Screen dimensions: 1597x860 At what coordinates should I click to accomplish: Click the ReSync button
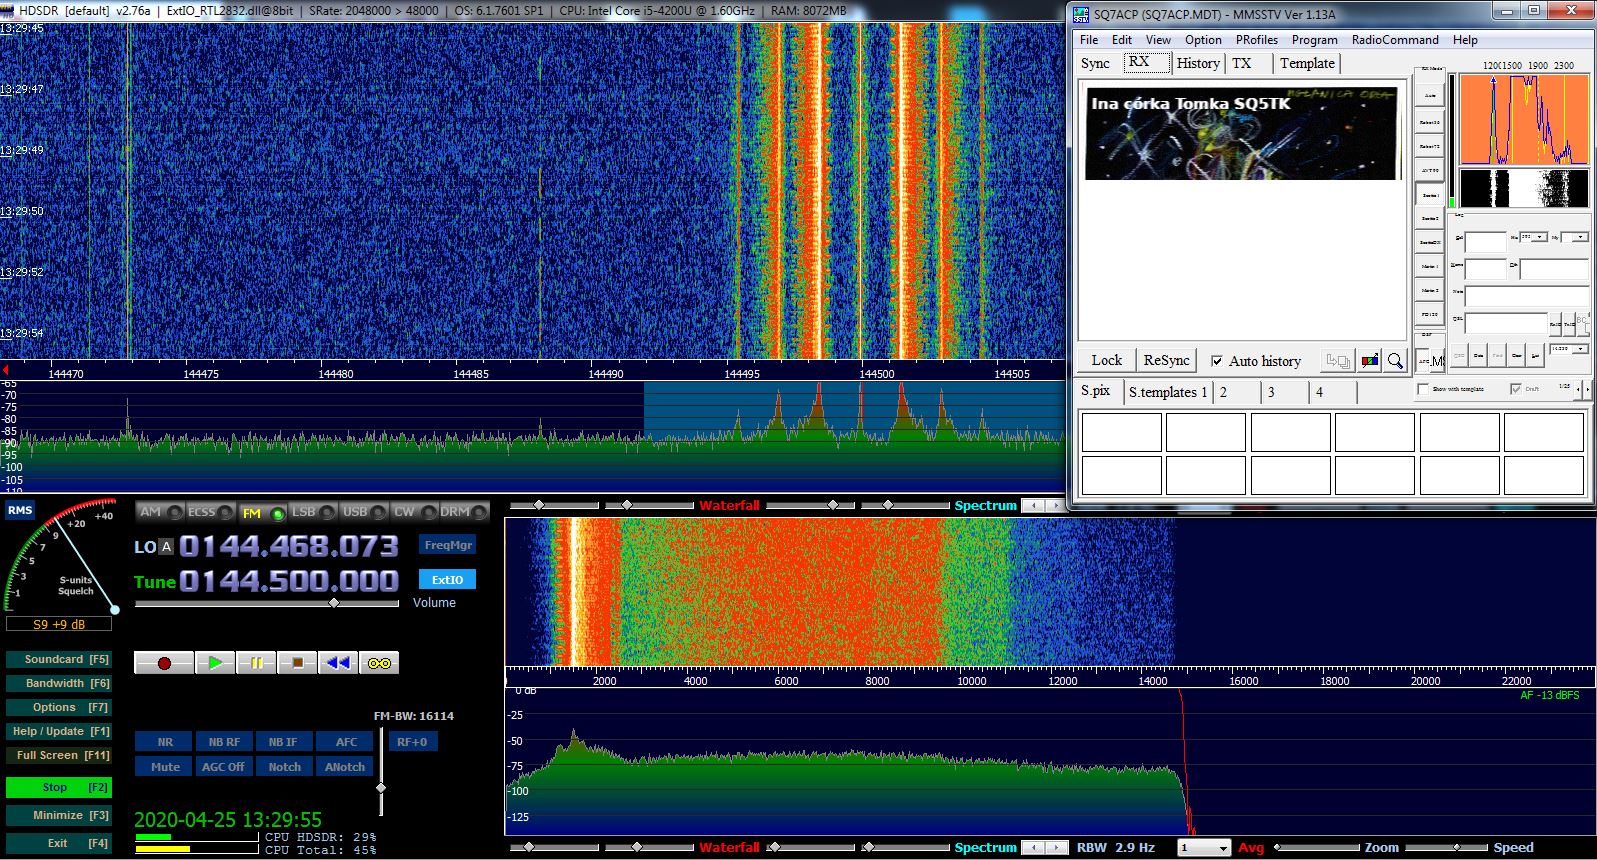pyautogui.click(x=1166, y=360)
